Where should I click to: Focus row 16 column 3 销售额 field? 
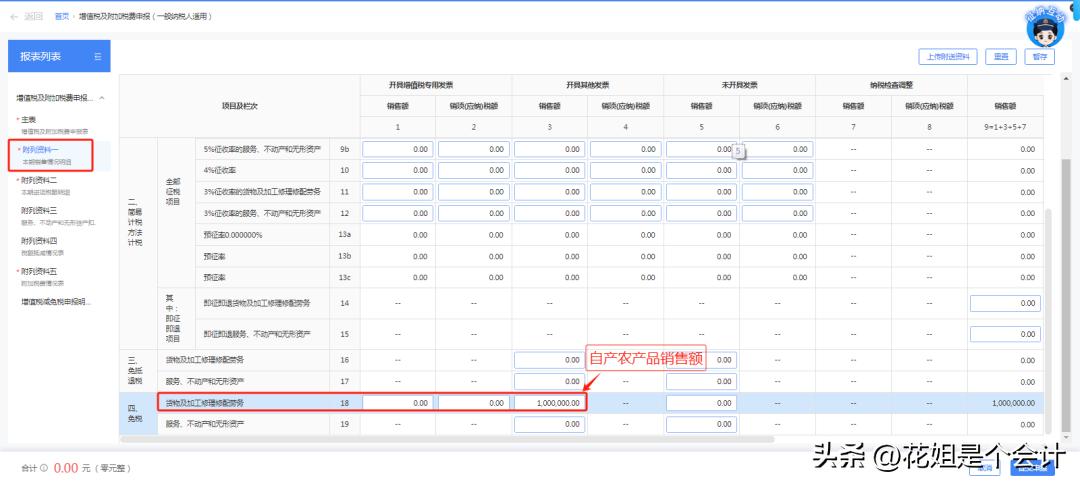(x=549, y=360)
